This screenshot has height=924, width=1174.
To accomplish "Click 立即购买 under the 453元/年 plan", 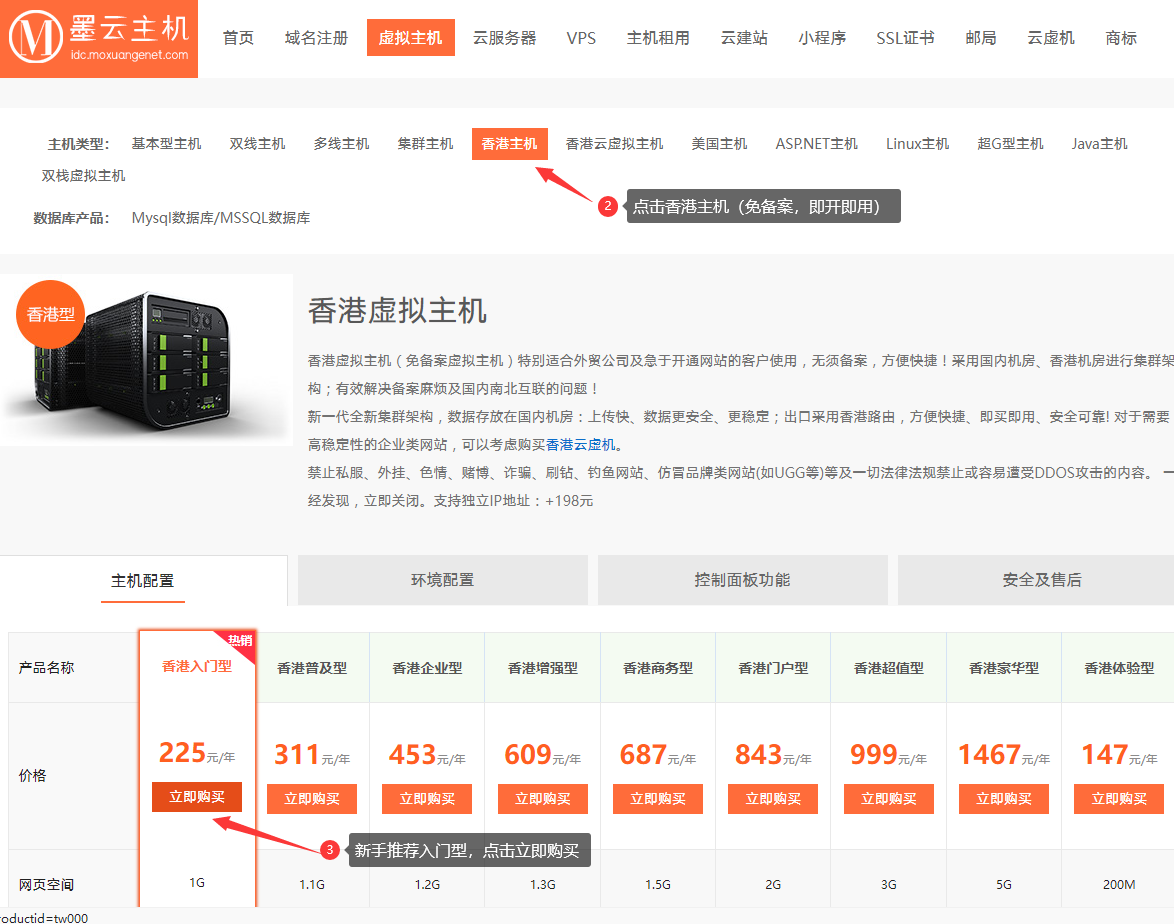I will pos(428,799).
